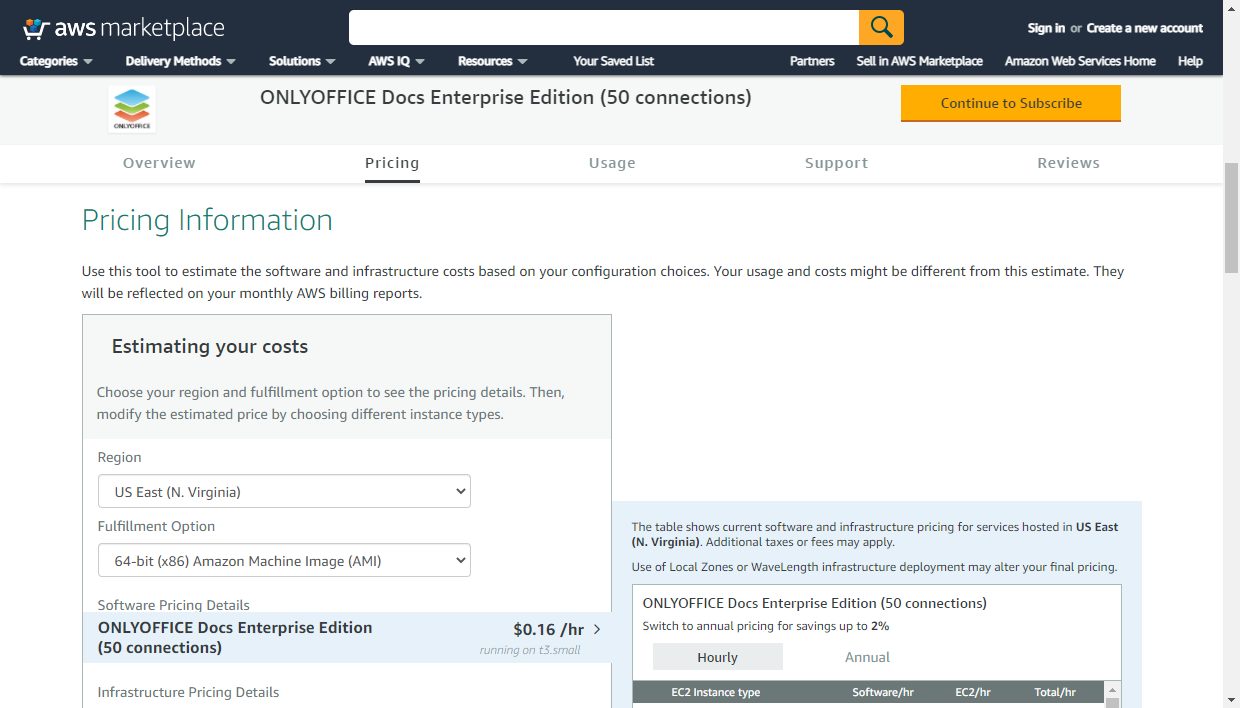Open the Fulfillment Option dropdown
The image size is (1240, 708).
coord(284,561)
